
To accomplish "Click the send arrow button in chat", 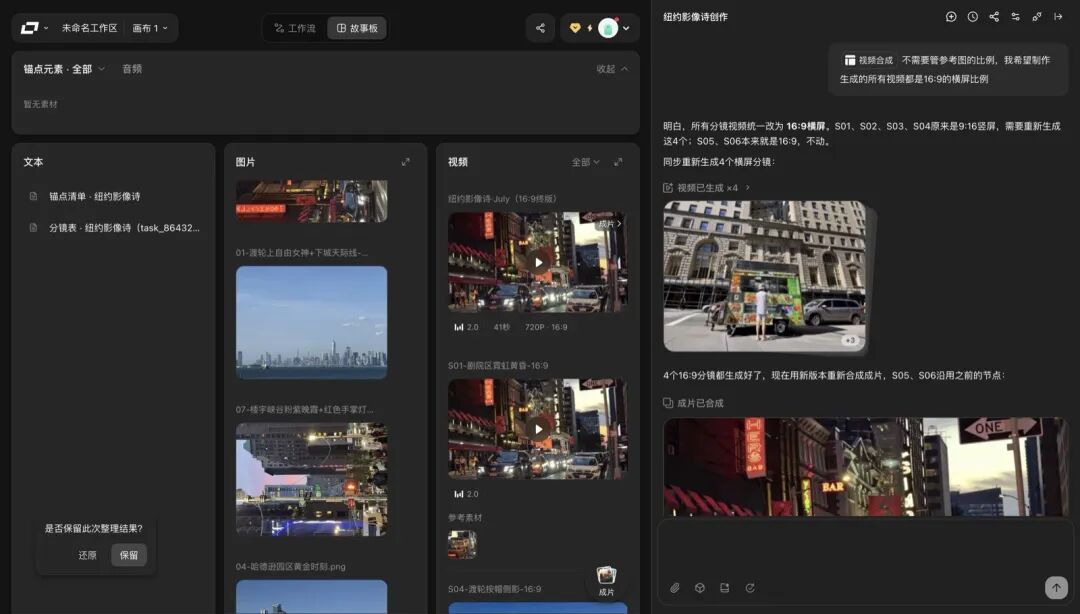I will (1056, 587).
